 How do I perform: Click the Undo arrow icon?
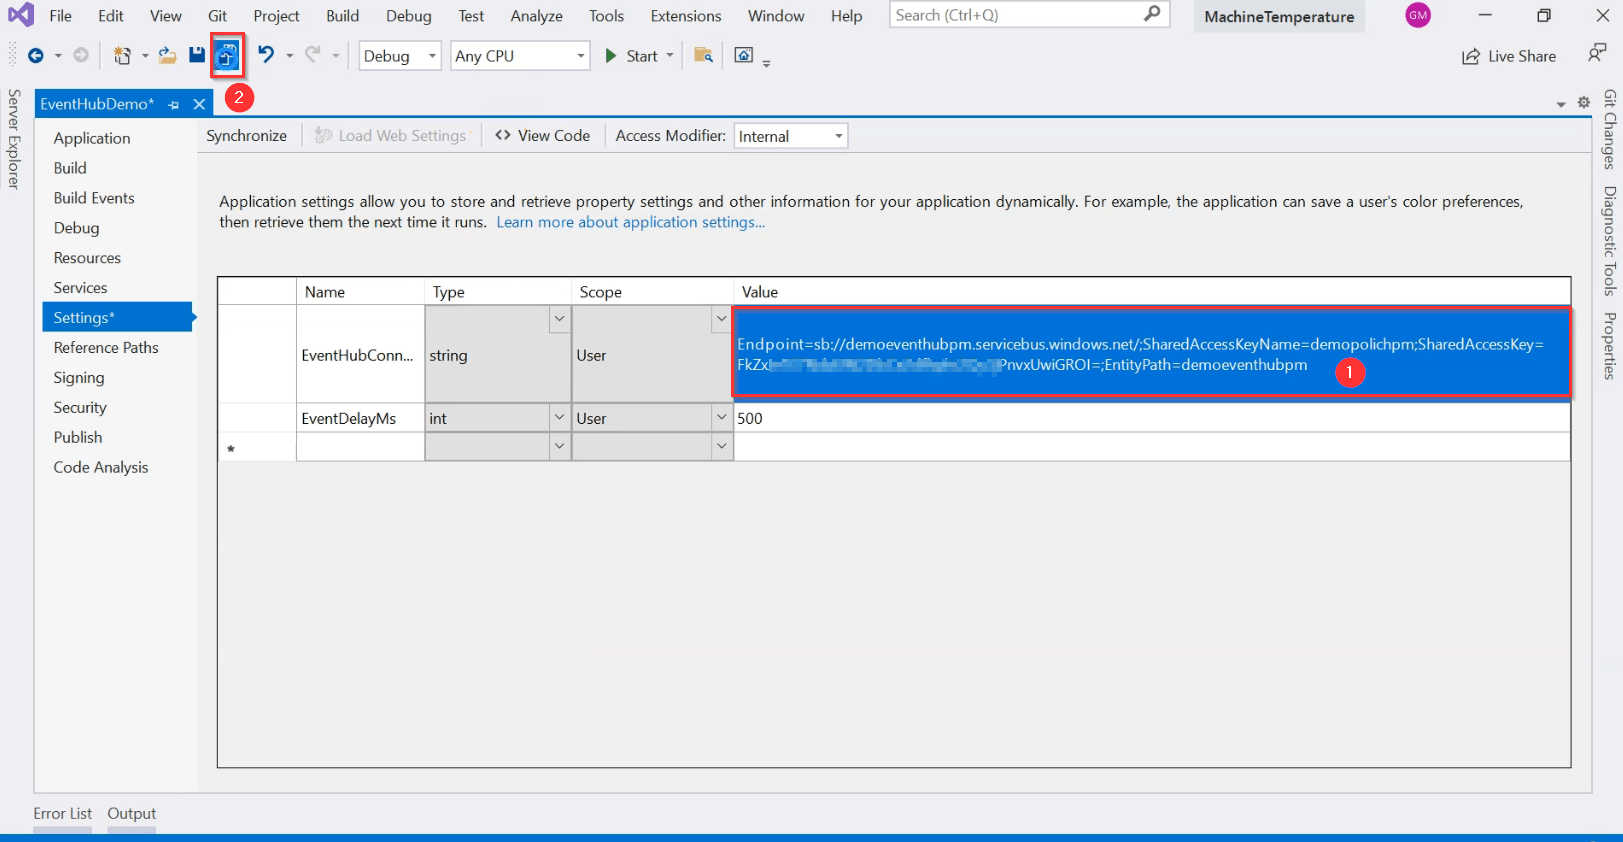point(266,55)
